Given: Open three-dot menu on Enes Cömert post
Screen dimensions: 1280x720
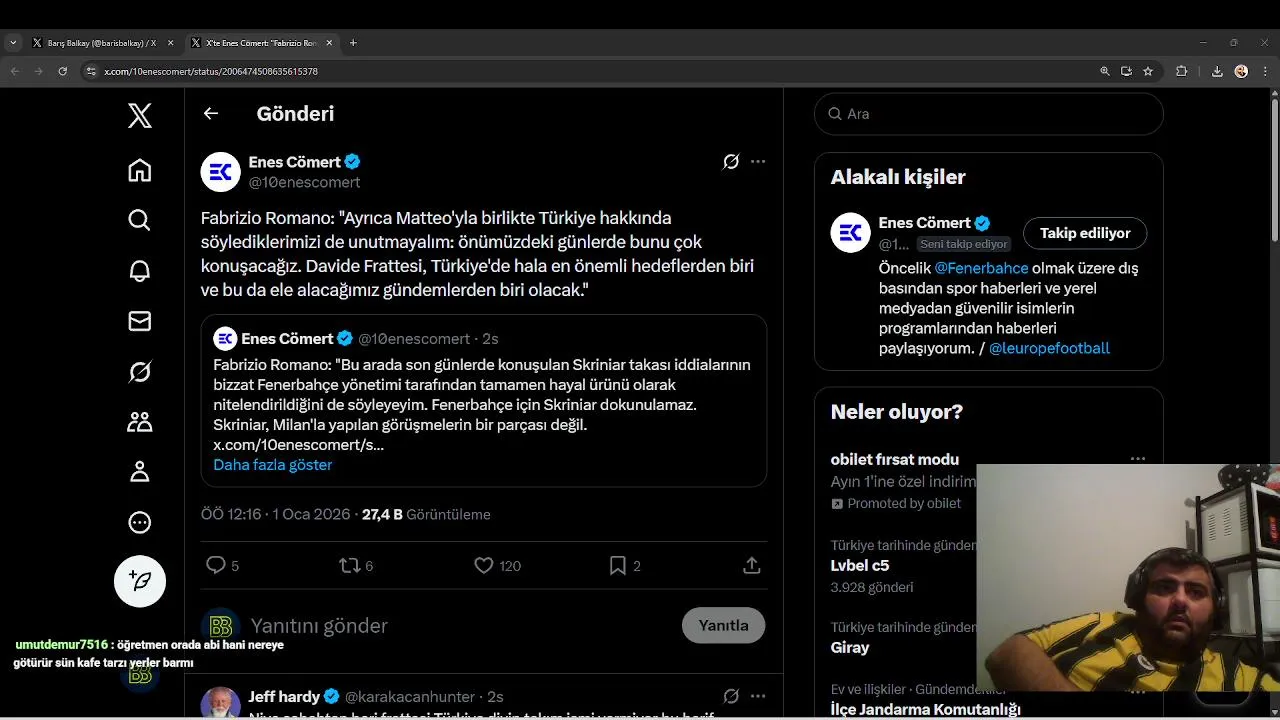Looking at the screenshot, I should coord(758,162).
